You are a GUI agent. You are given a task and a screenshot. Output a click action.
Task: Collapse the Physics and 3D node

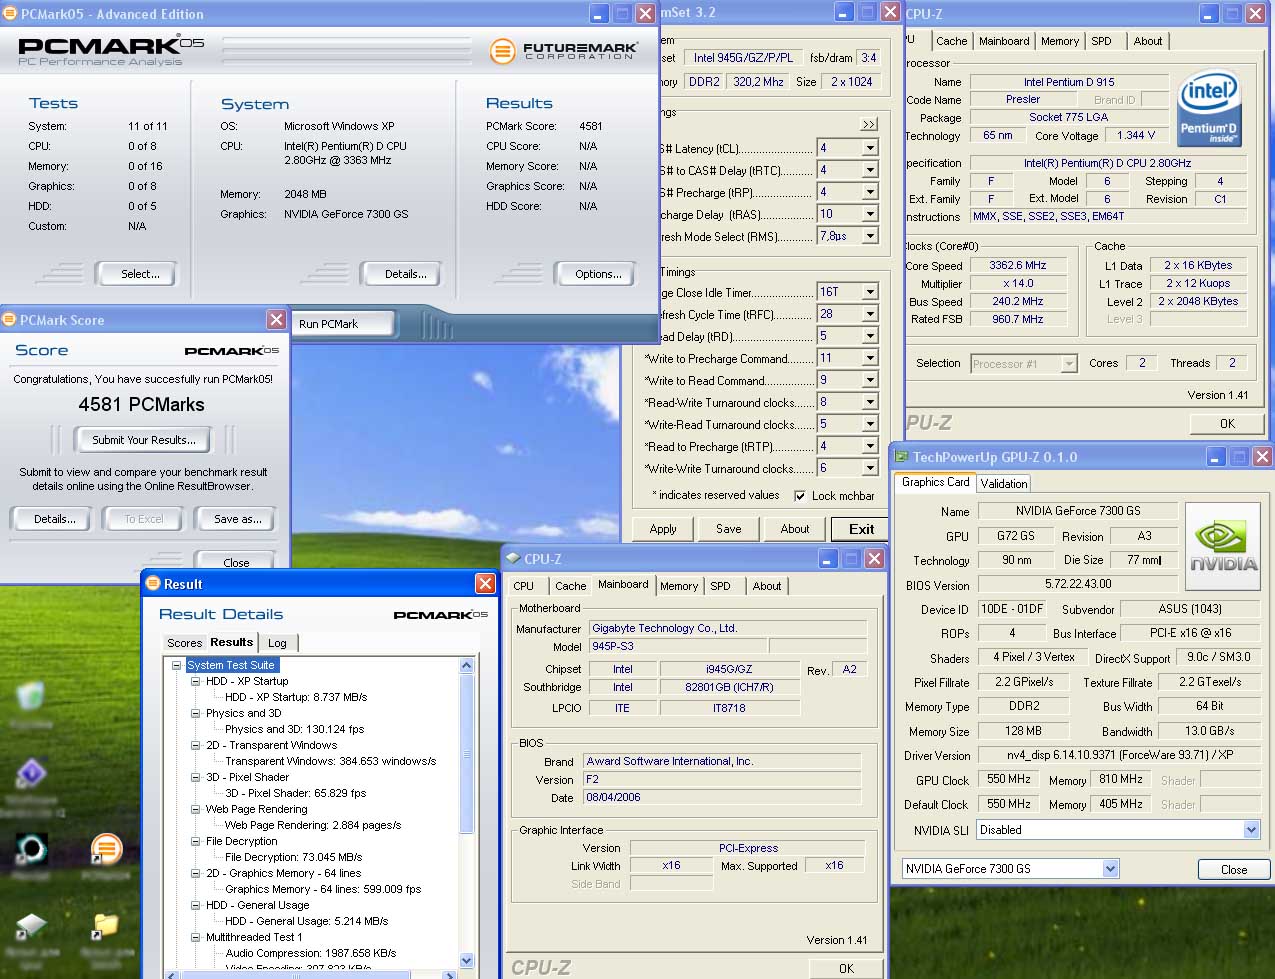click(x=196, y=713)
